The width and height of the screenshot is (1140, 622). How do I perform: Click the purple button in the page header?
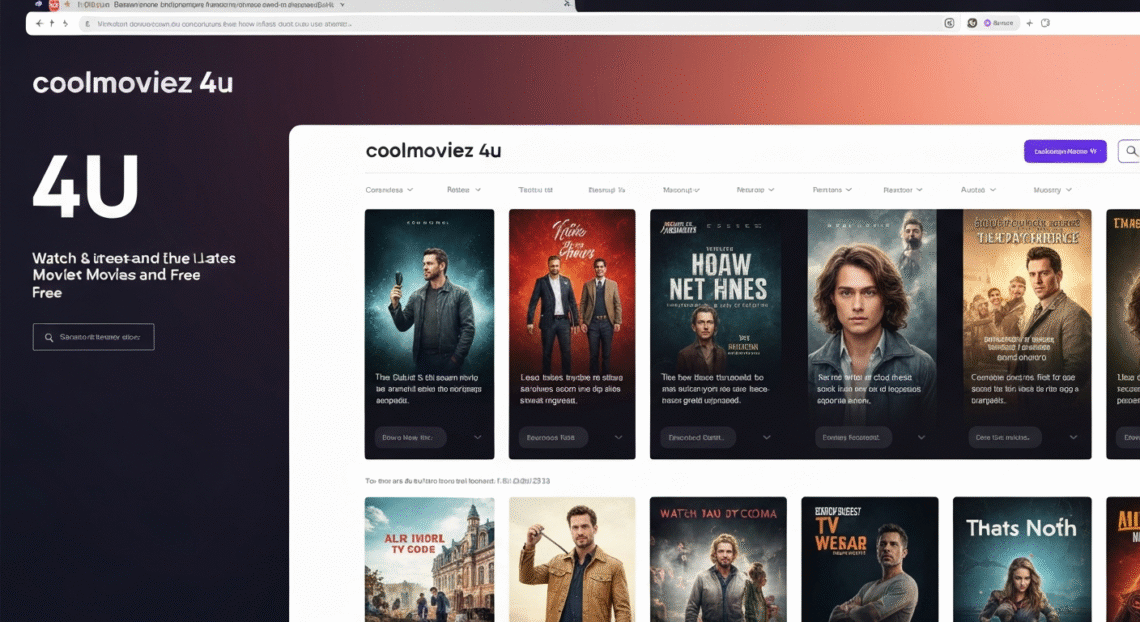1065,151
